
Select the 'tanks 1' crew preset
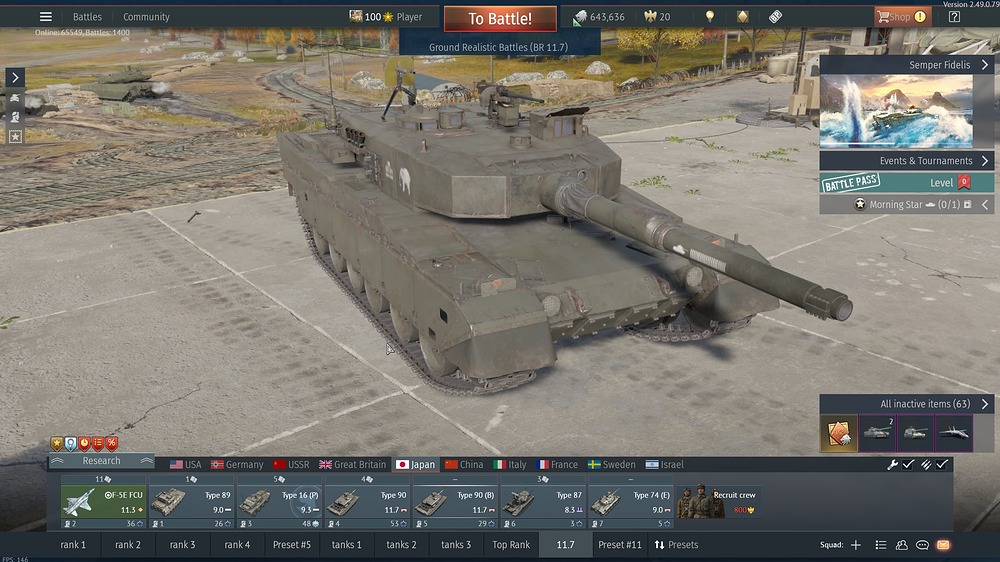click(347, 545)
